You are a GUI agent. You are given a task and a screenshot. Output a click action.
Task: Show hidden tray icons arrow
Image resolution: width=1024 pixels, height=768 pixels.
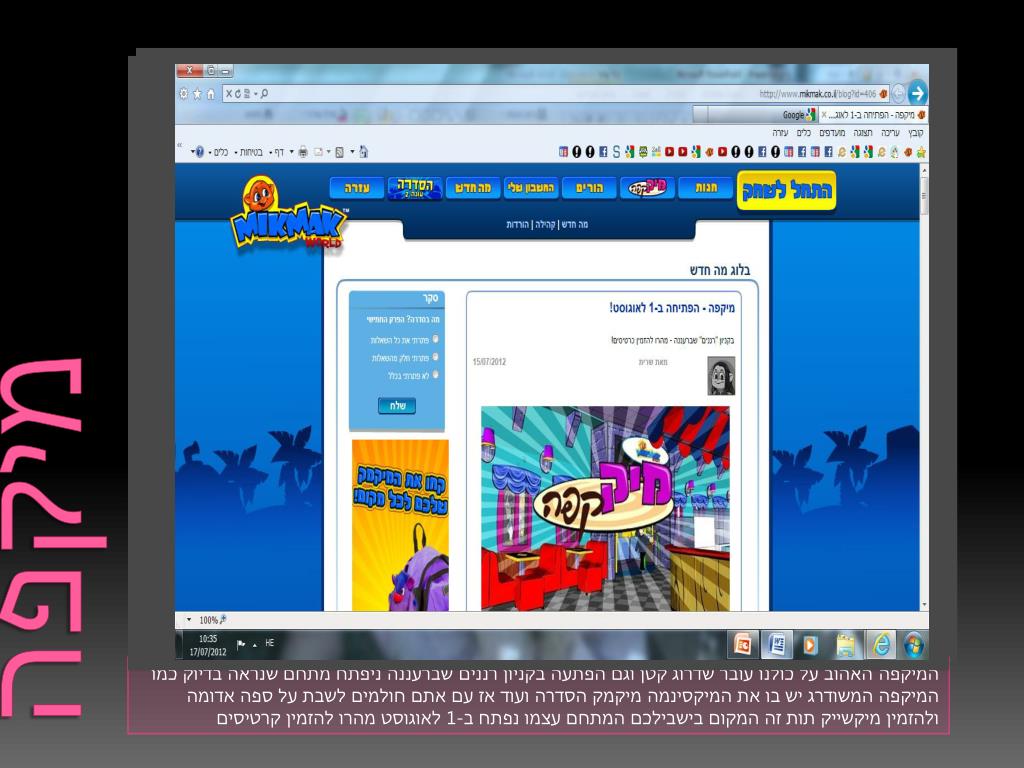pyautogui.click(x=255, y=645)
